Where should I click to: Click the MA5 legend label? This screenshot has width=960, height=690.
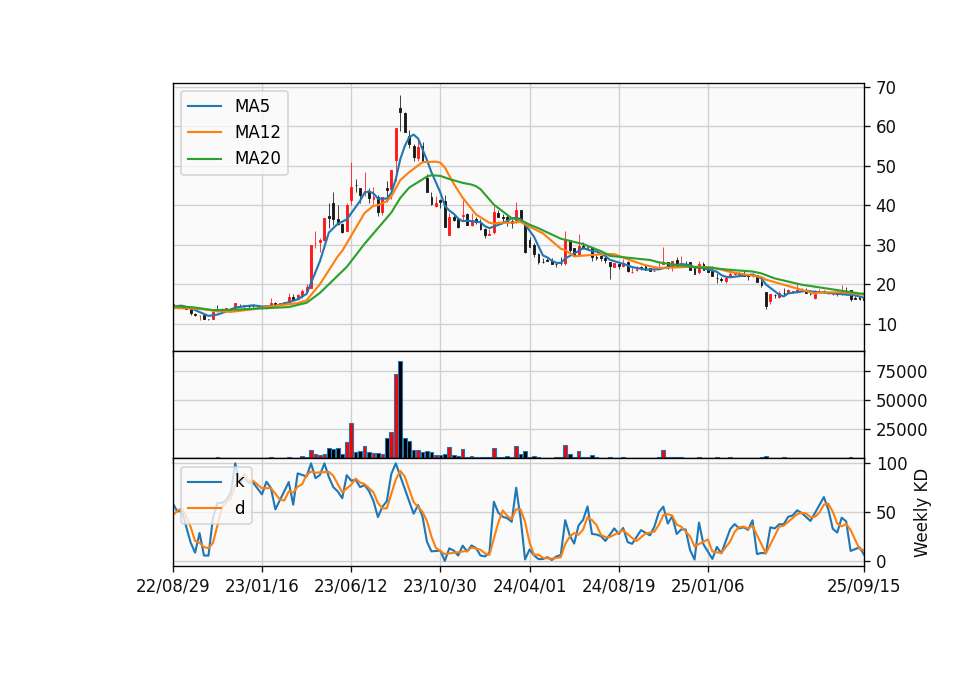point(252,106)
